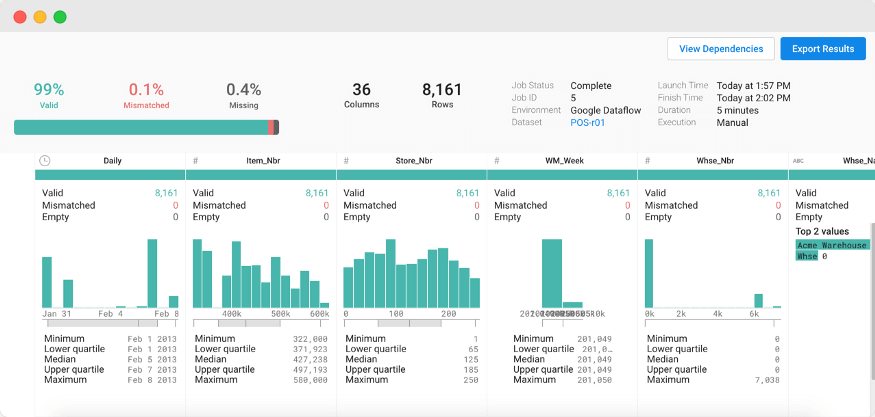Click Maximum 7,038 value in Whse_Nbr

tap(767, 380)
